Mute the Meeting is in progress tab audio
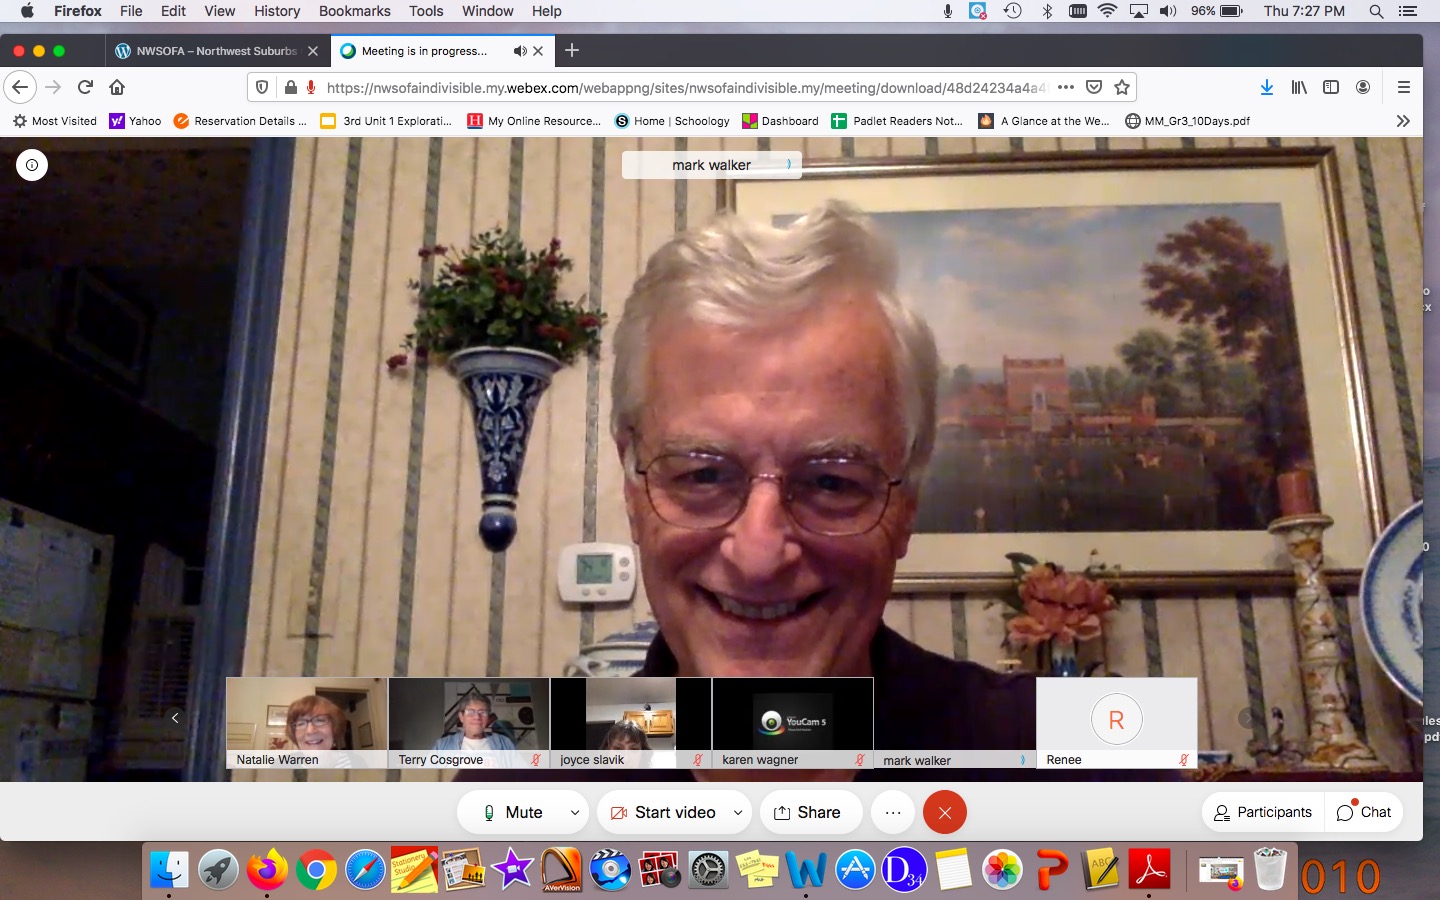Viewport: 1440px width, 900px height. pos(520,51)
